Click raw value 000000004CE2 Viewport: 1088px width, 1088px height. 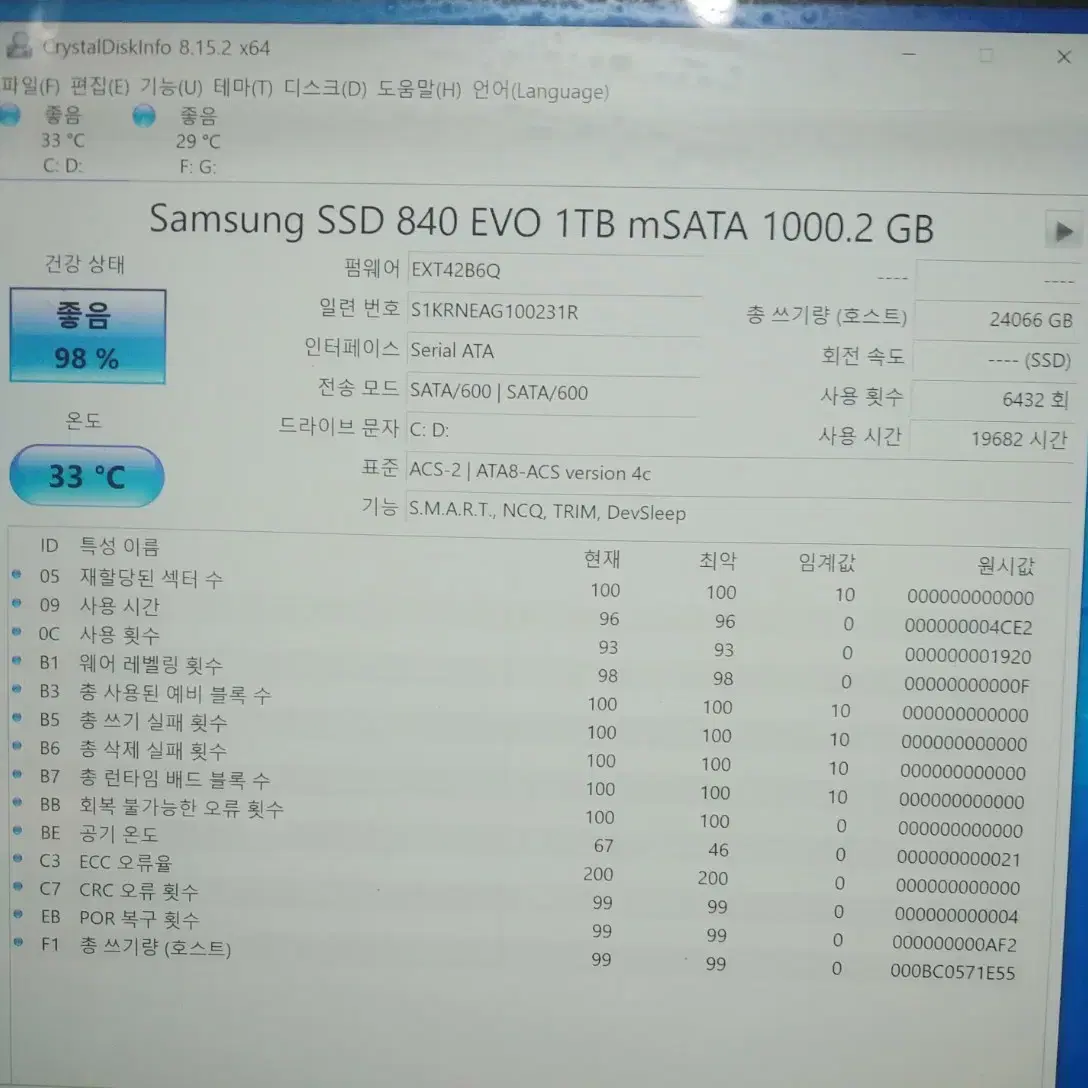click(x=968, y=627)
